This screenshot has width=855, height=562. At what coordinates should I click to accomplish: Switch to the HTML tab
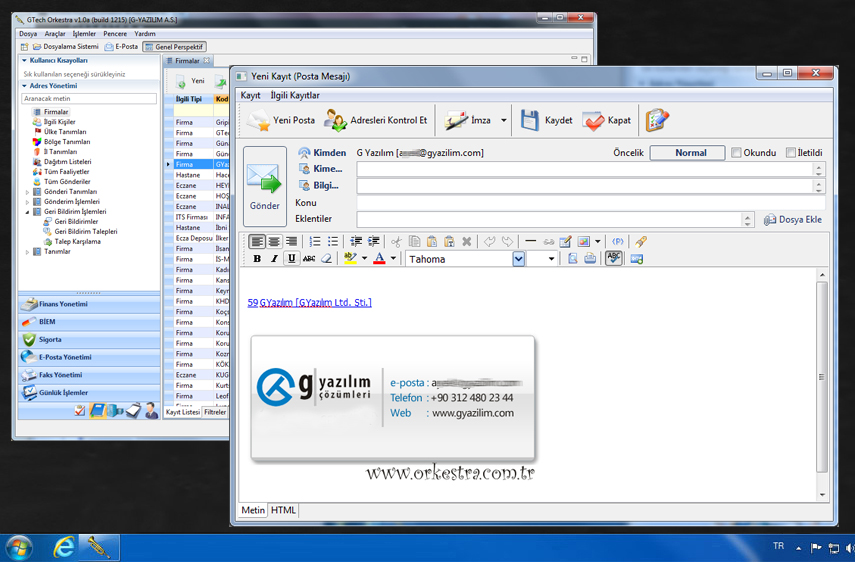click(x=283, y=510)
